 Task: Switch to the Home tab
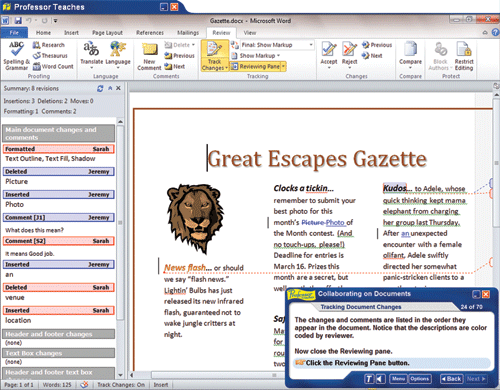click(x=43, y=33)
